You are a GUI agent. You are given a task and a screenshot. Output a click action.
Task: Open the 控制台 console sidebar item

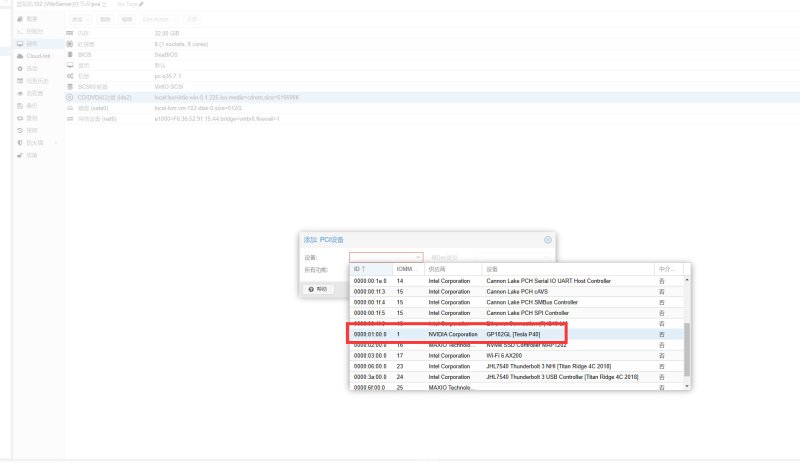[x=32, y=32]
